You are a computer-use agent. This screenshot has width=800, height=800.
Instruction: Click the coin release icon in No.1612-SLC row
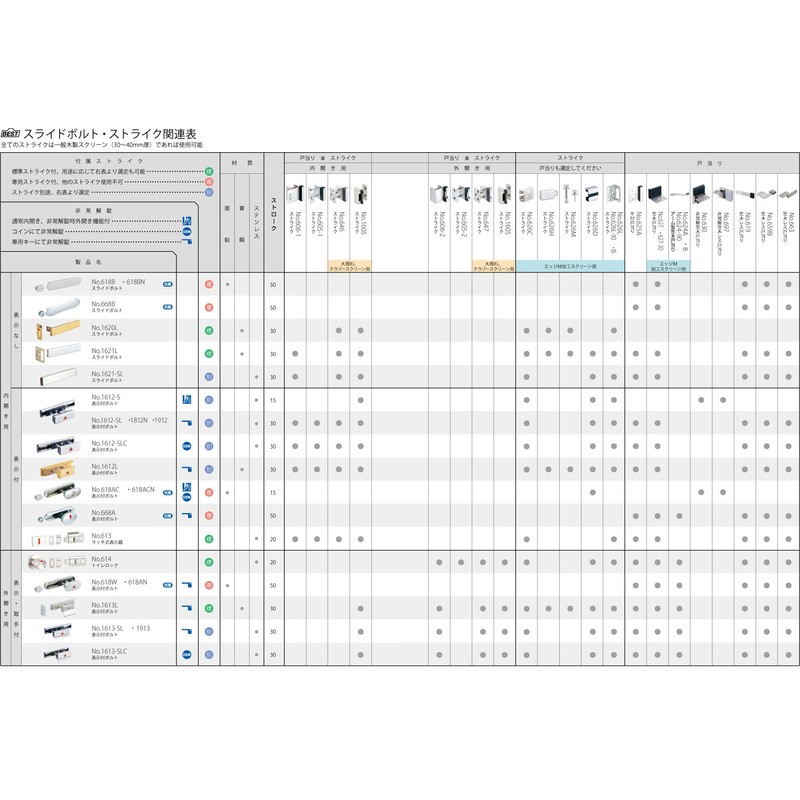186,445
